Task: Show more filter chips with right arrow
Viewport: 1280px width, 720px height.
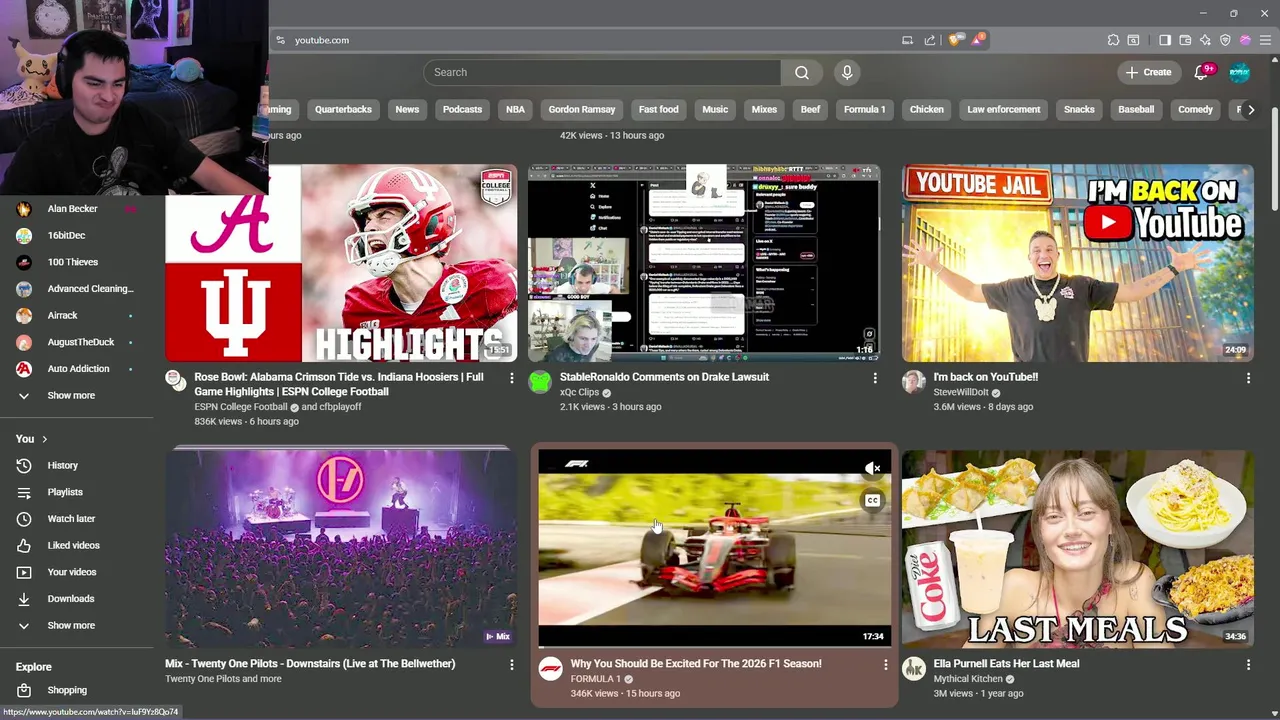Action: click(1251, 110)
